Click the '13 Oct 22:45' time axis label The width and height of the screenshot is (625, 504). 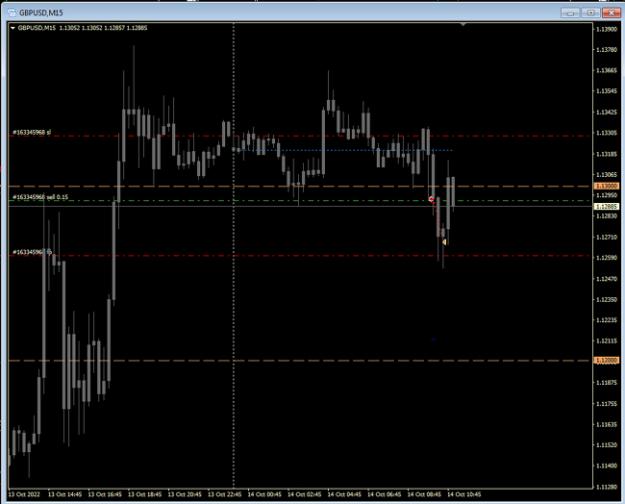pyautogui.click(x=224, y=494)
